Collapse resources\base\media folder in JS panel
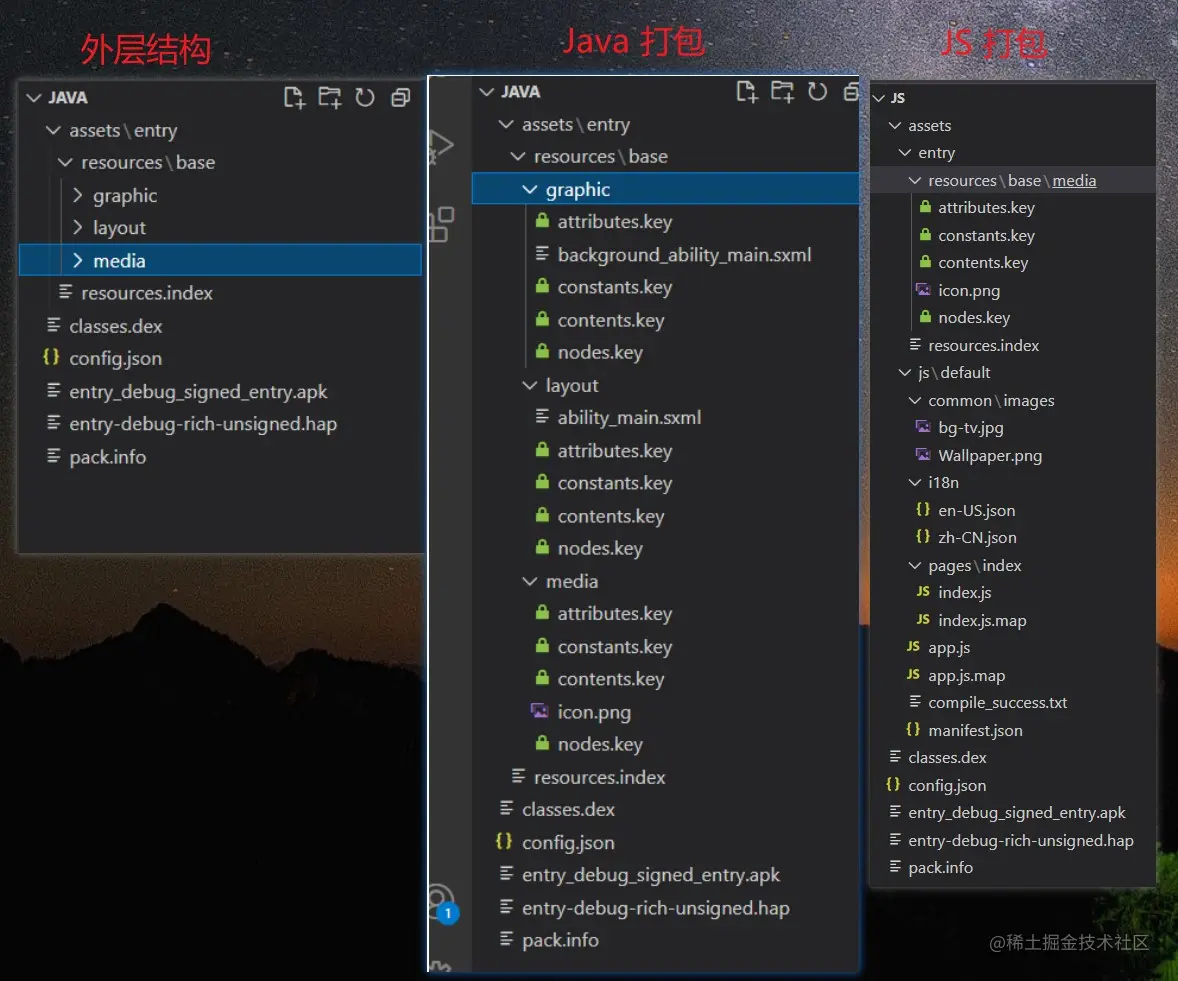 [914, 180]
